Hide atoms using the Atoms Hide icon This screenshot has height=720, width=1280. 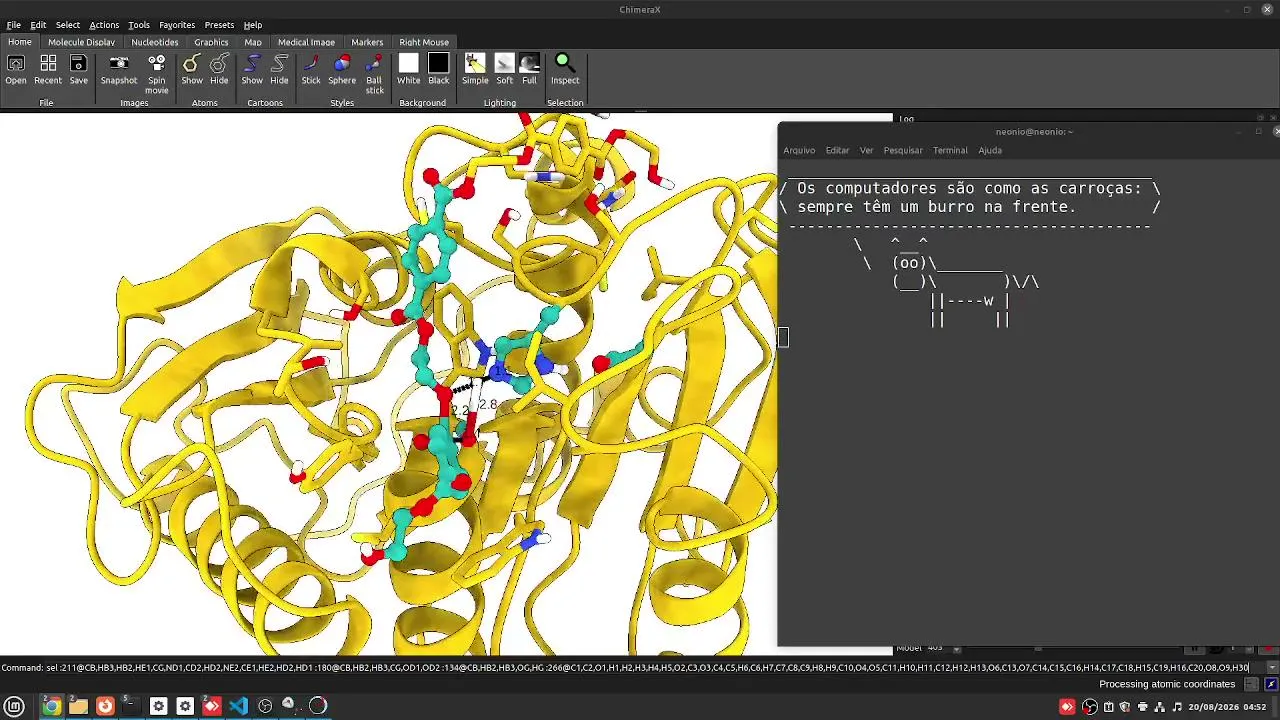[x=219, y=63]
